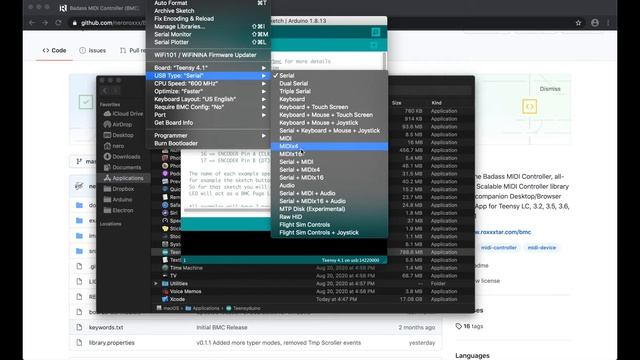Choose Audio USB type
Viewport: 640px width, 360px height.
pos(329,185)
